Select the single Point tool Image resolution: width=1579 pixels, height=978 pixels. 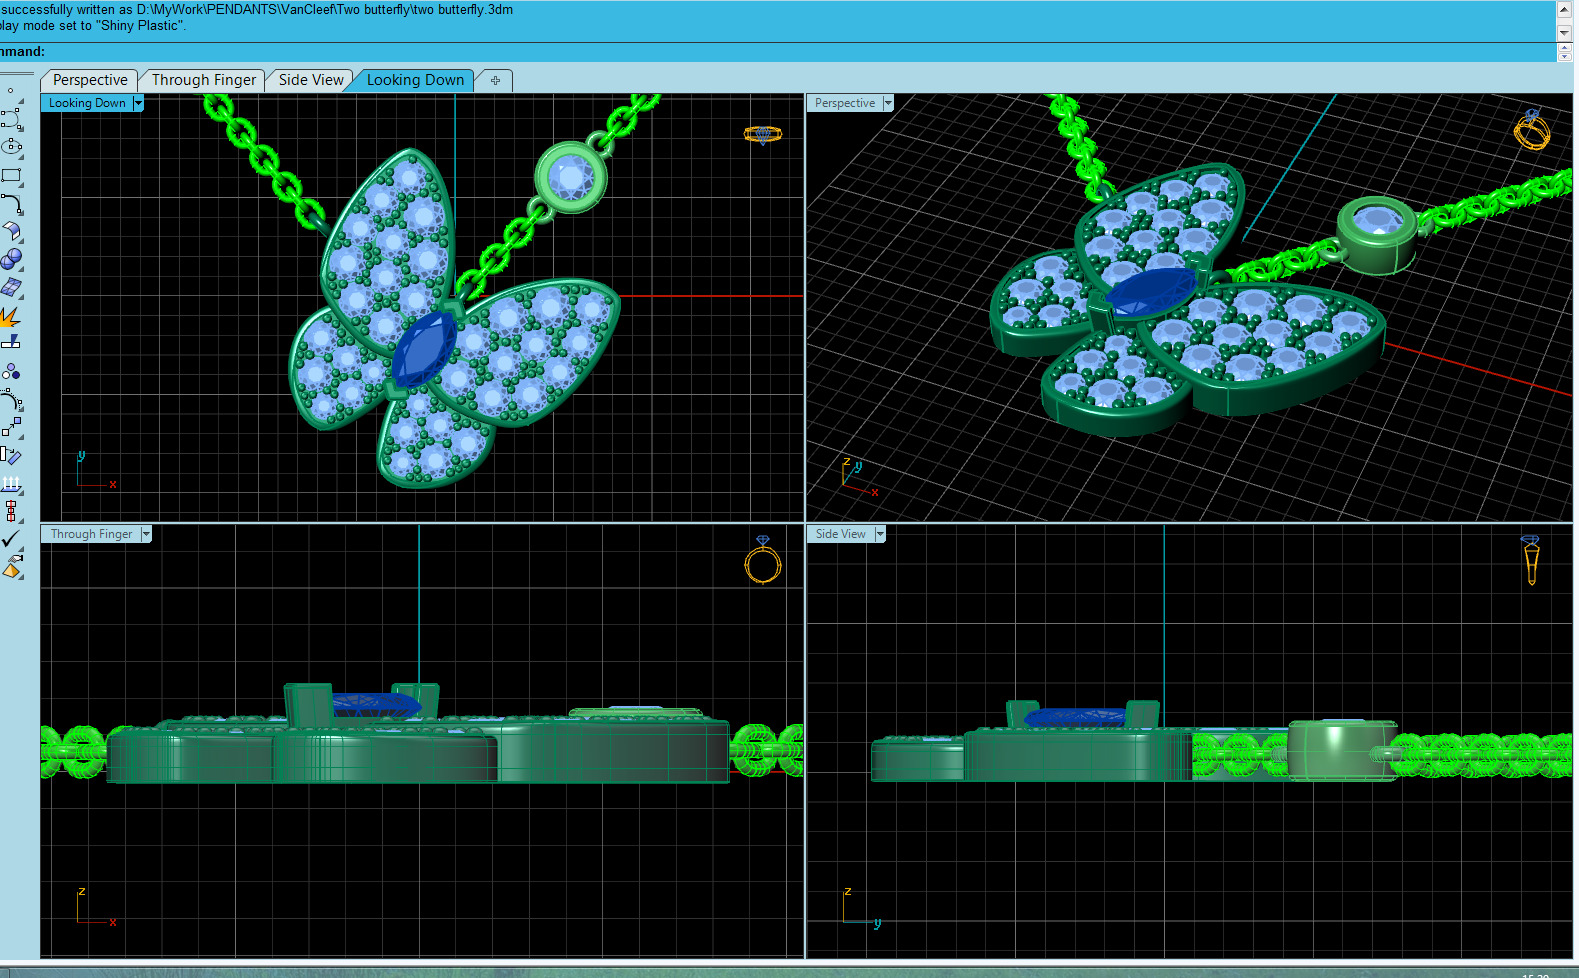coord(11,91)
